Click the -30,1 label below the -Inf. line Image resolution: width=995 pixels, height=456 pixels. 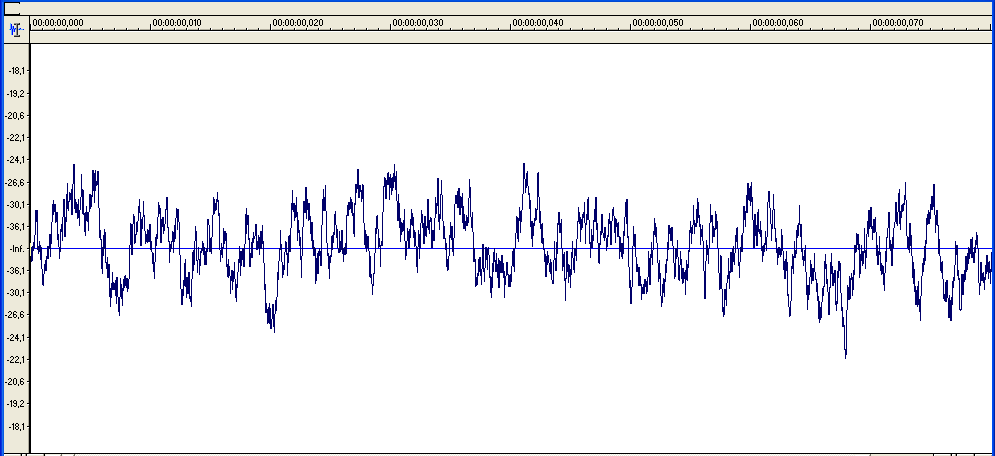(x=17, y=293)
